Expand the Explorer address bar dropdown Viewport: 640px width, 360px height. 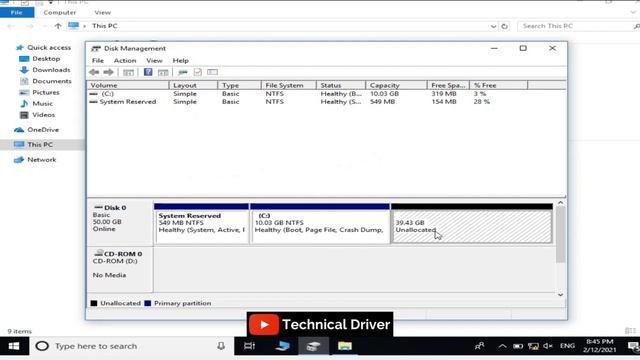[493, 26]
